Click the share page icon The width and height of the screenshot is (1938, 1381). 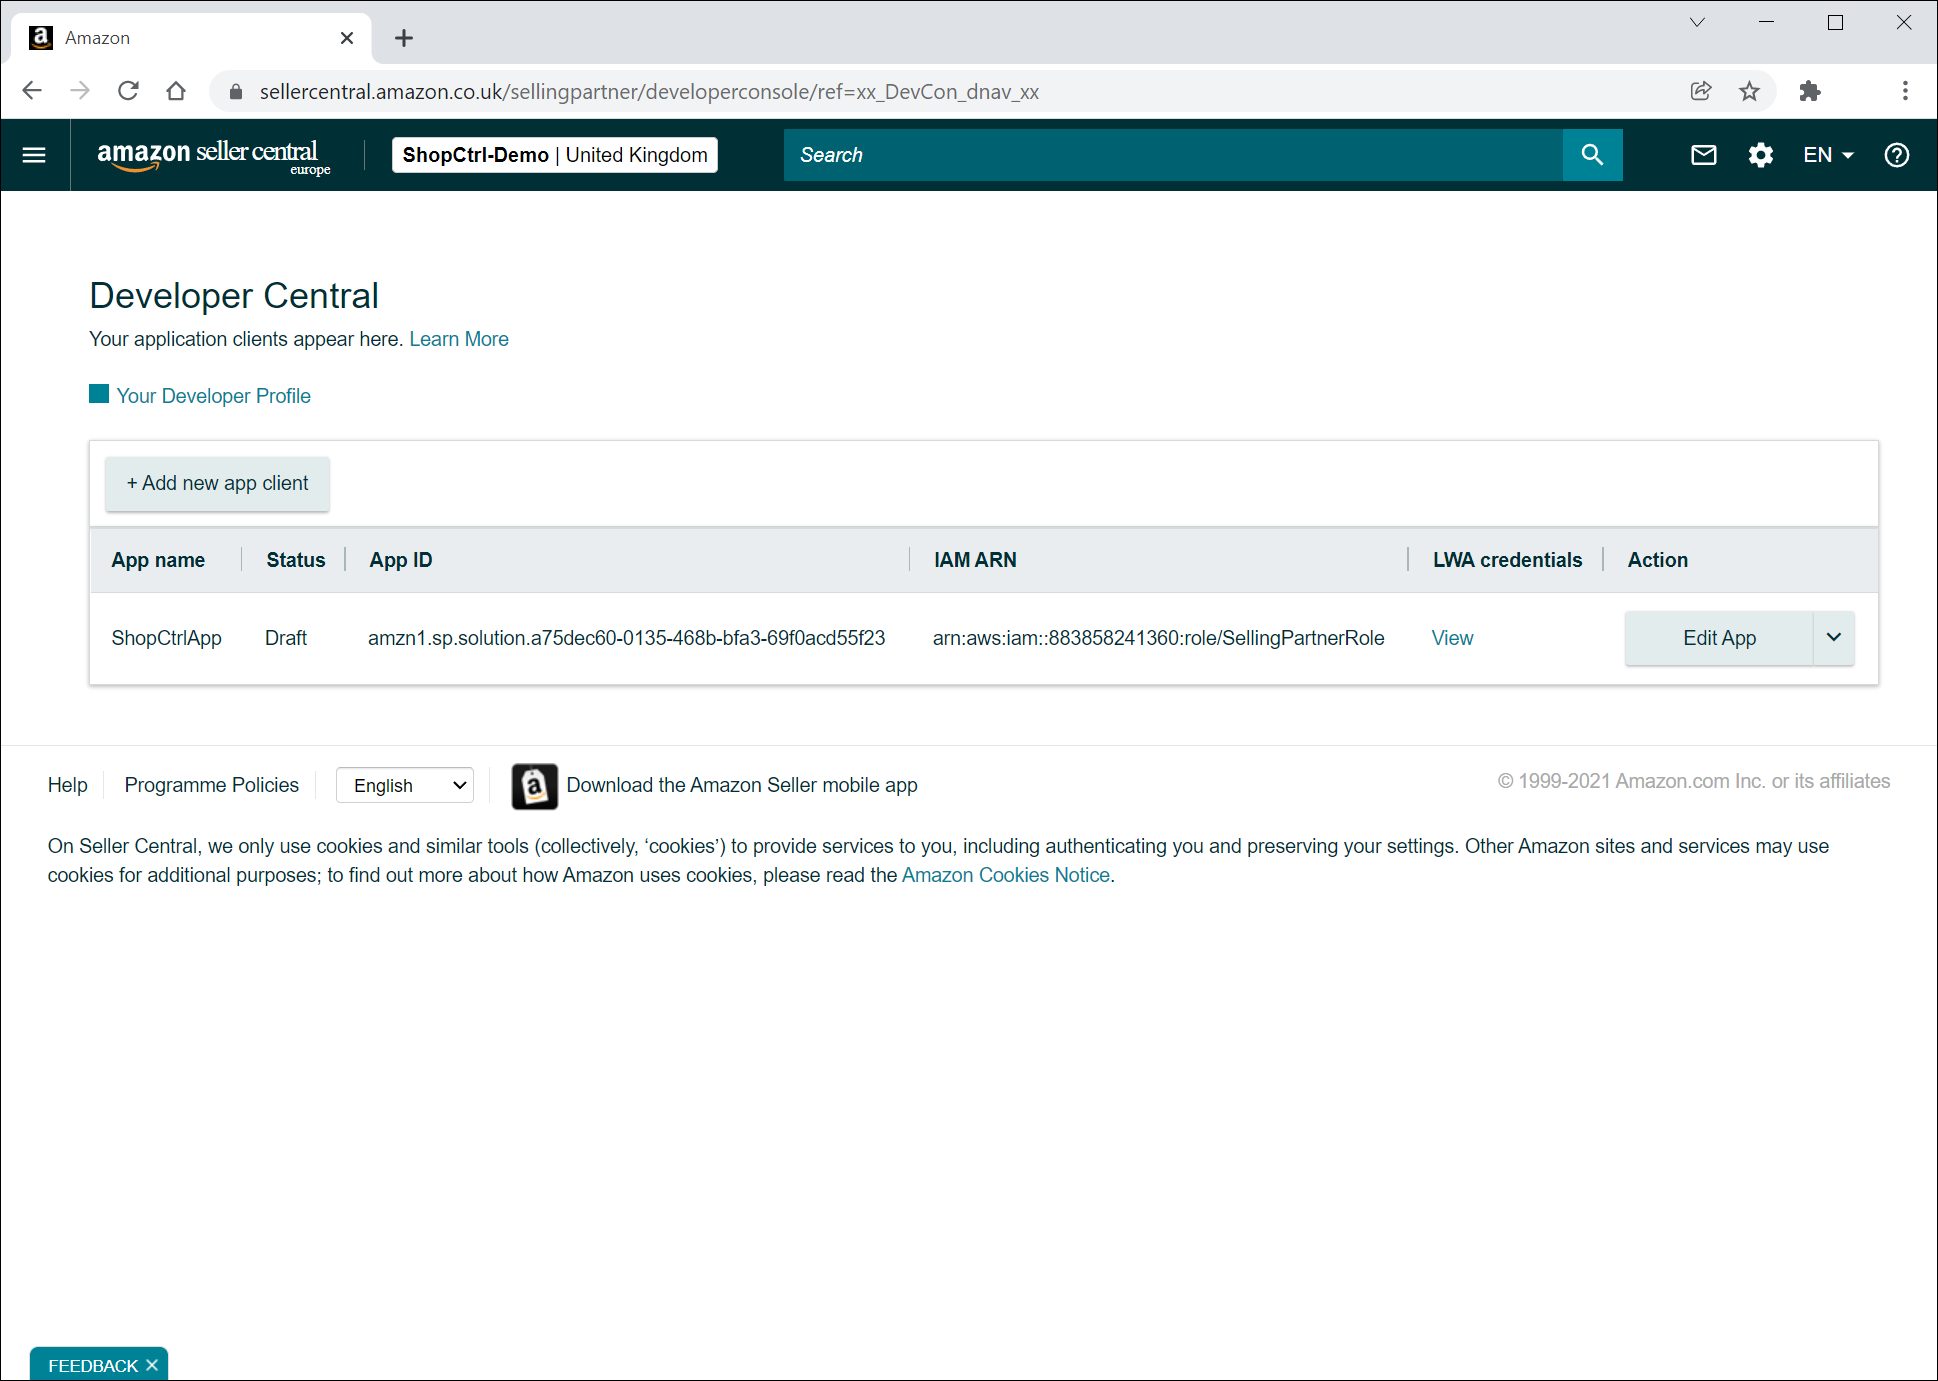[x=1700, y=91]
